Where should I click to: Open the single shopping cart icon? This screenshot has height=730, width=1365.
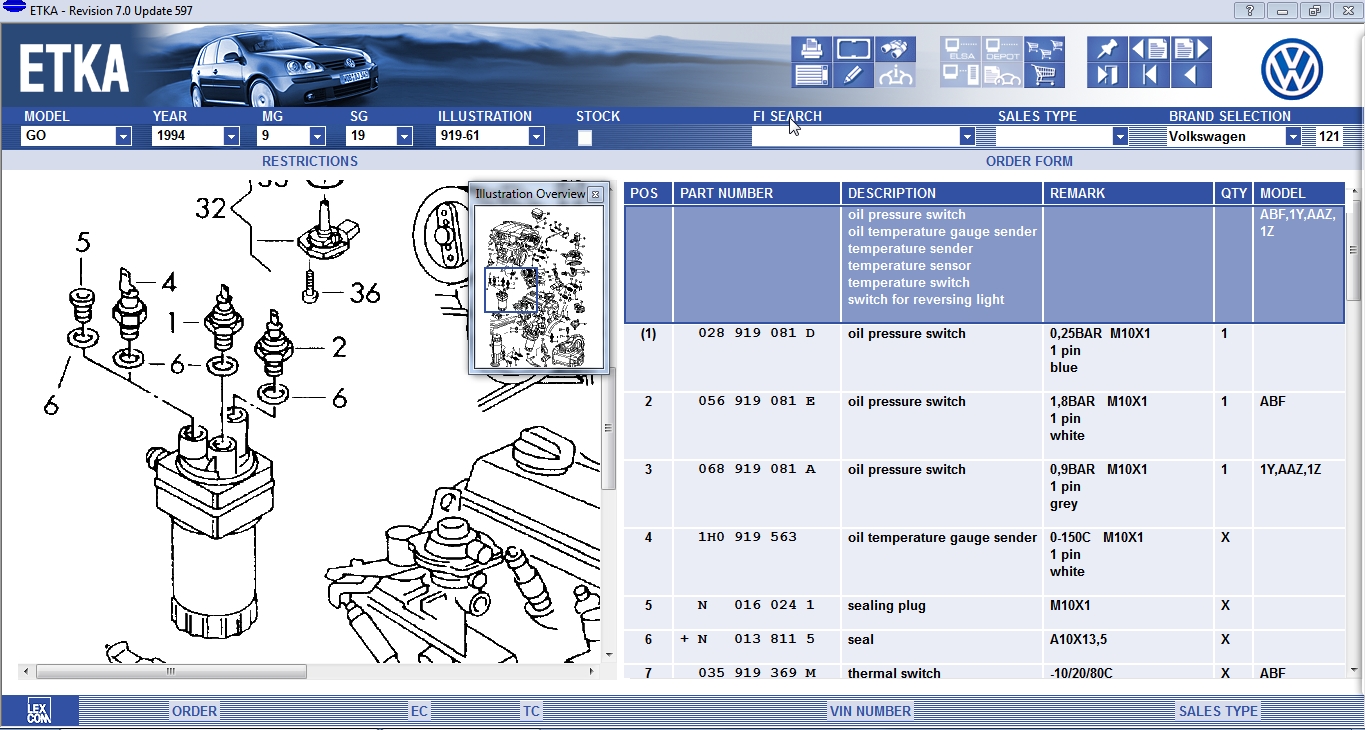[x=1045, y=75]
